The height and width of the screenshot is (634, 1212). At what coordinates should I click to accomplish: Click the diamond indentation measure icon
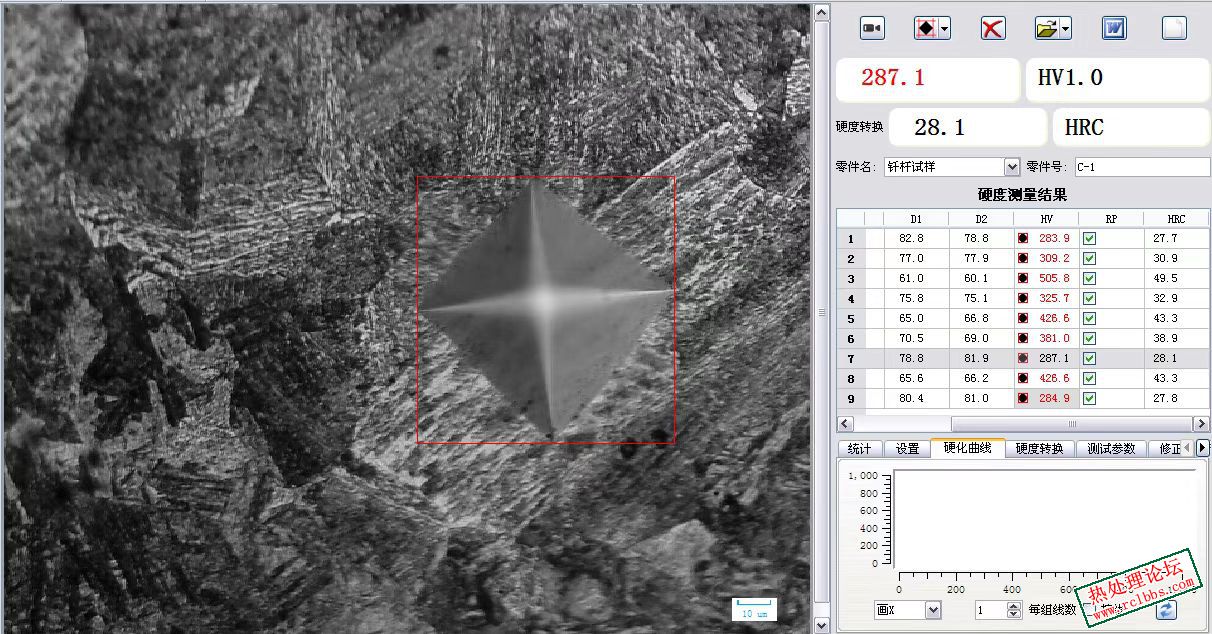(x=926, y=28)
